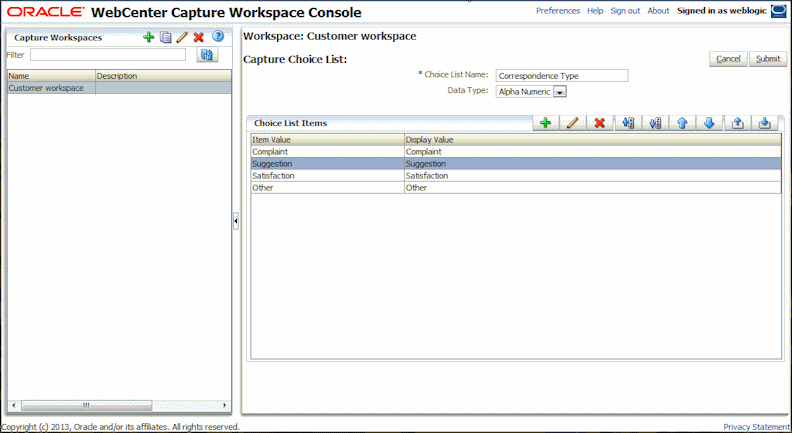Sort choice list items descending
The height and width of the screenshot is (433, 792).
(x=655, y=123)
